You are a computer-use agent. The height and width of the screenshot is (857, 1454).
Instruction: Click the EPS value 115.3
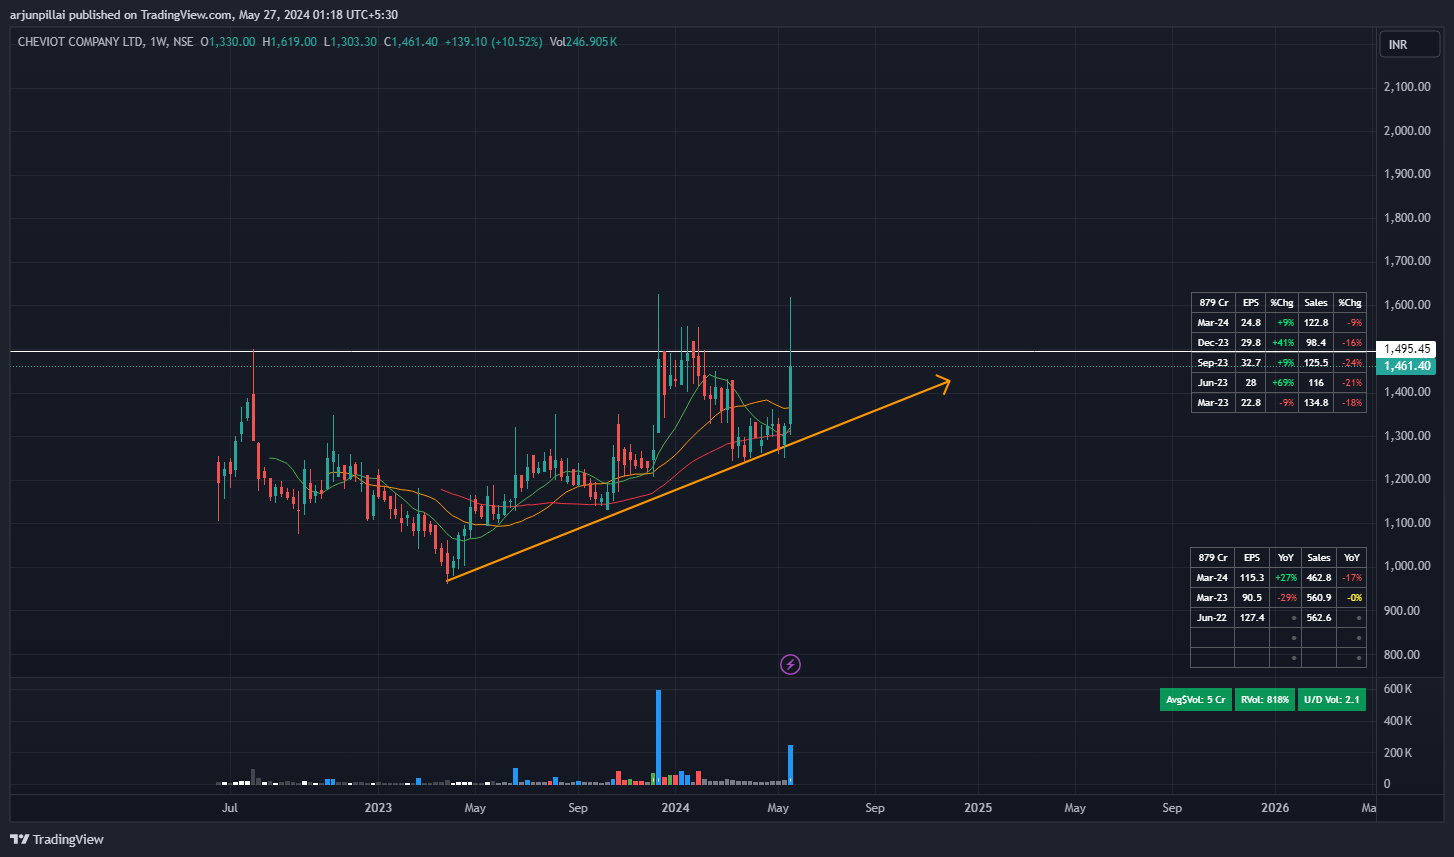click(1251, 577)
